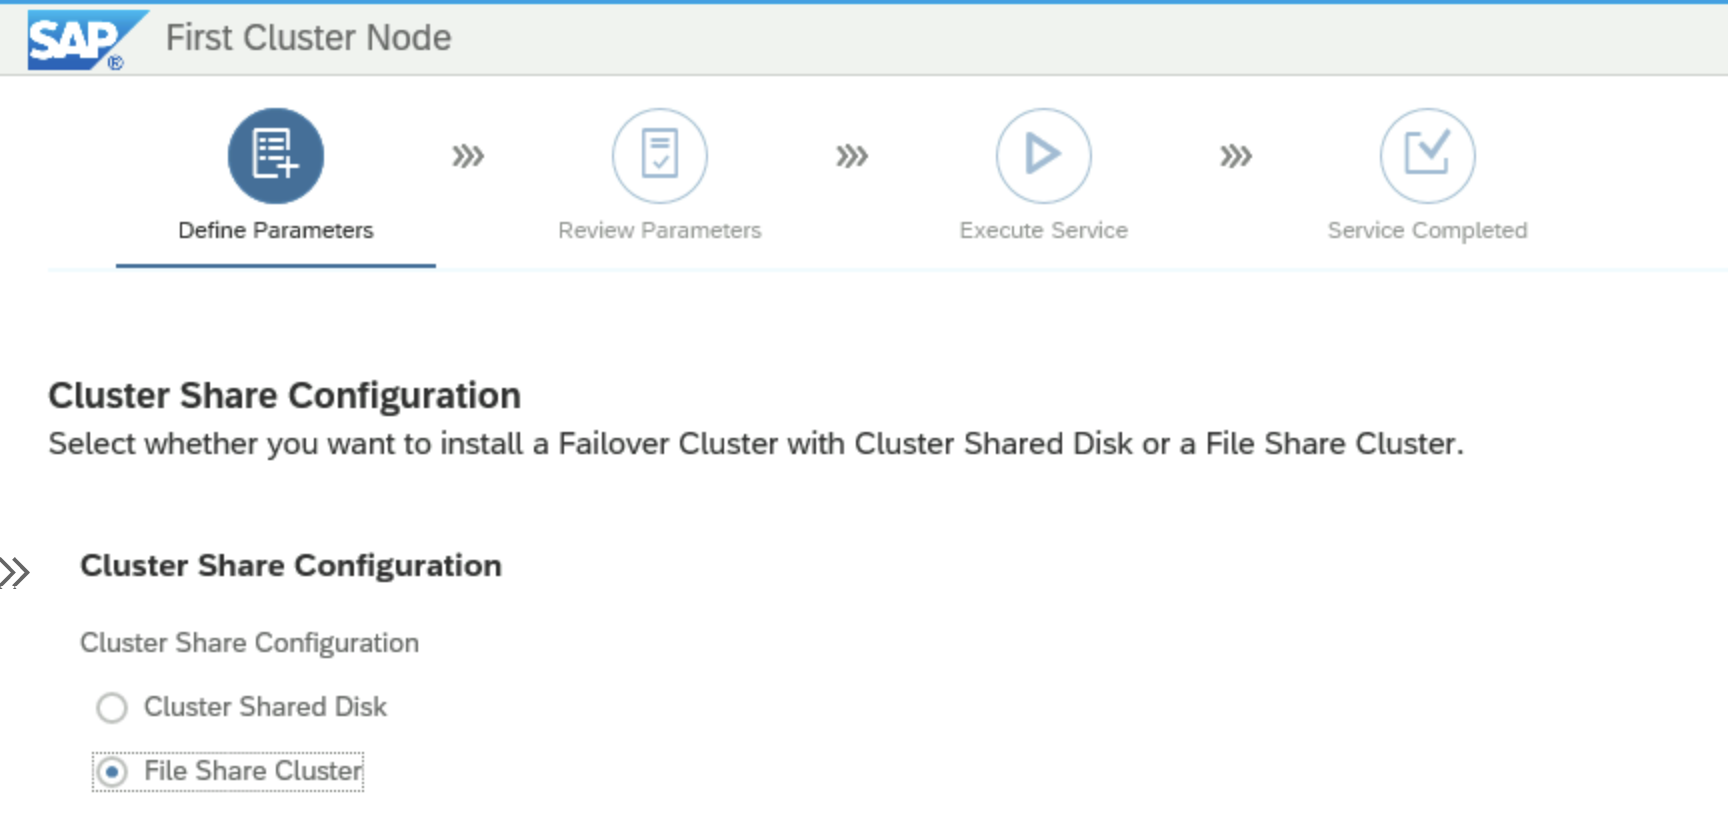Click the Cluster Shared Disk option label

[x=265, y=707]
